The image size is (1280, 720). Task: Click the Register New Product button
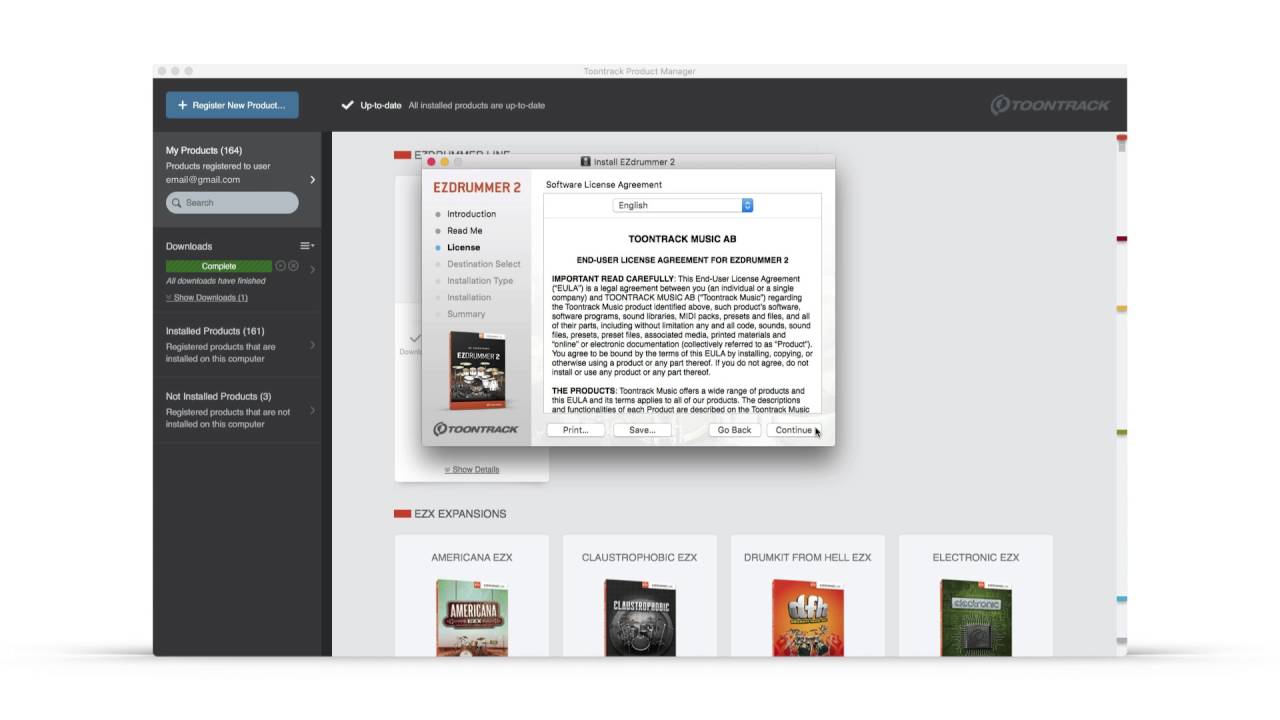[232, 105]
